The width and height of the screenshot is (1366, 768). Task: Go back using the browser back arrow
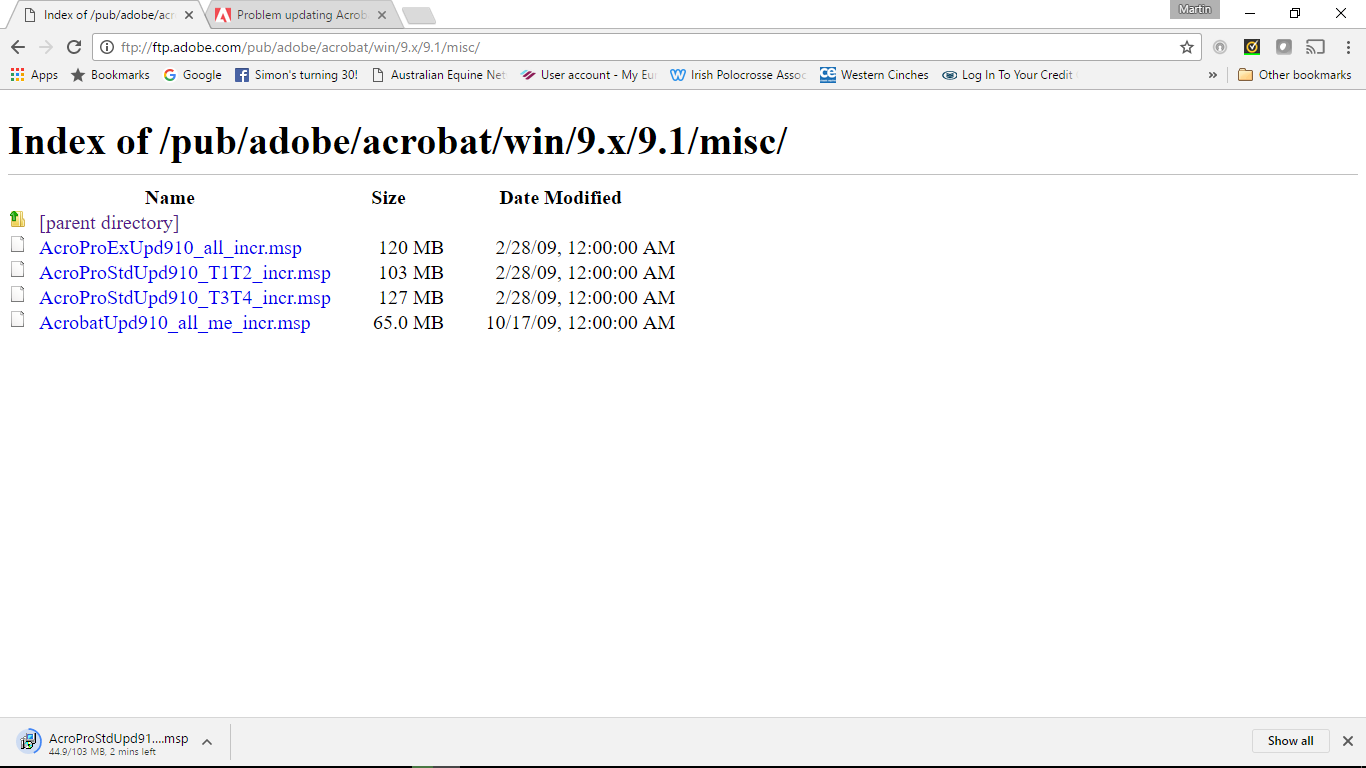point(18,47)
